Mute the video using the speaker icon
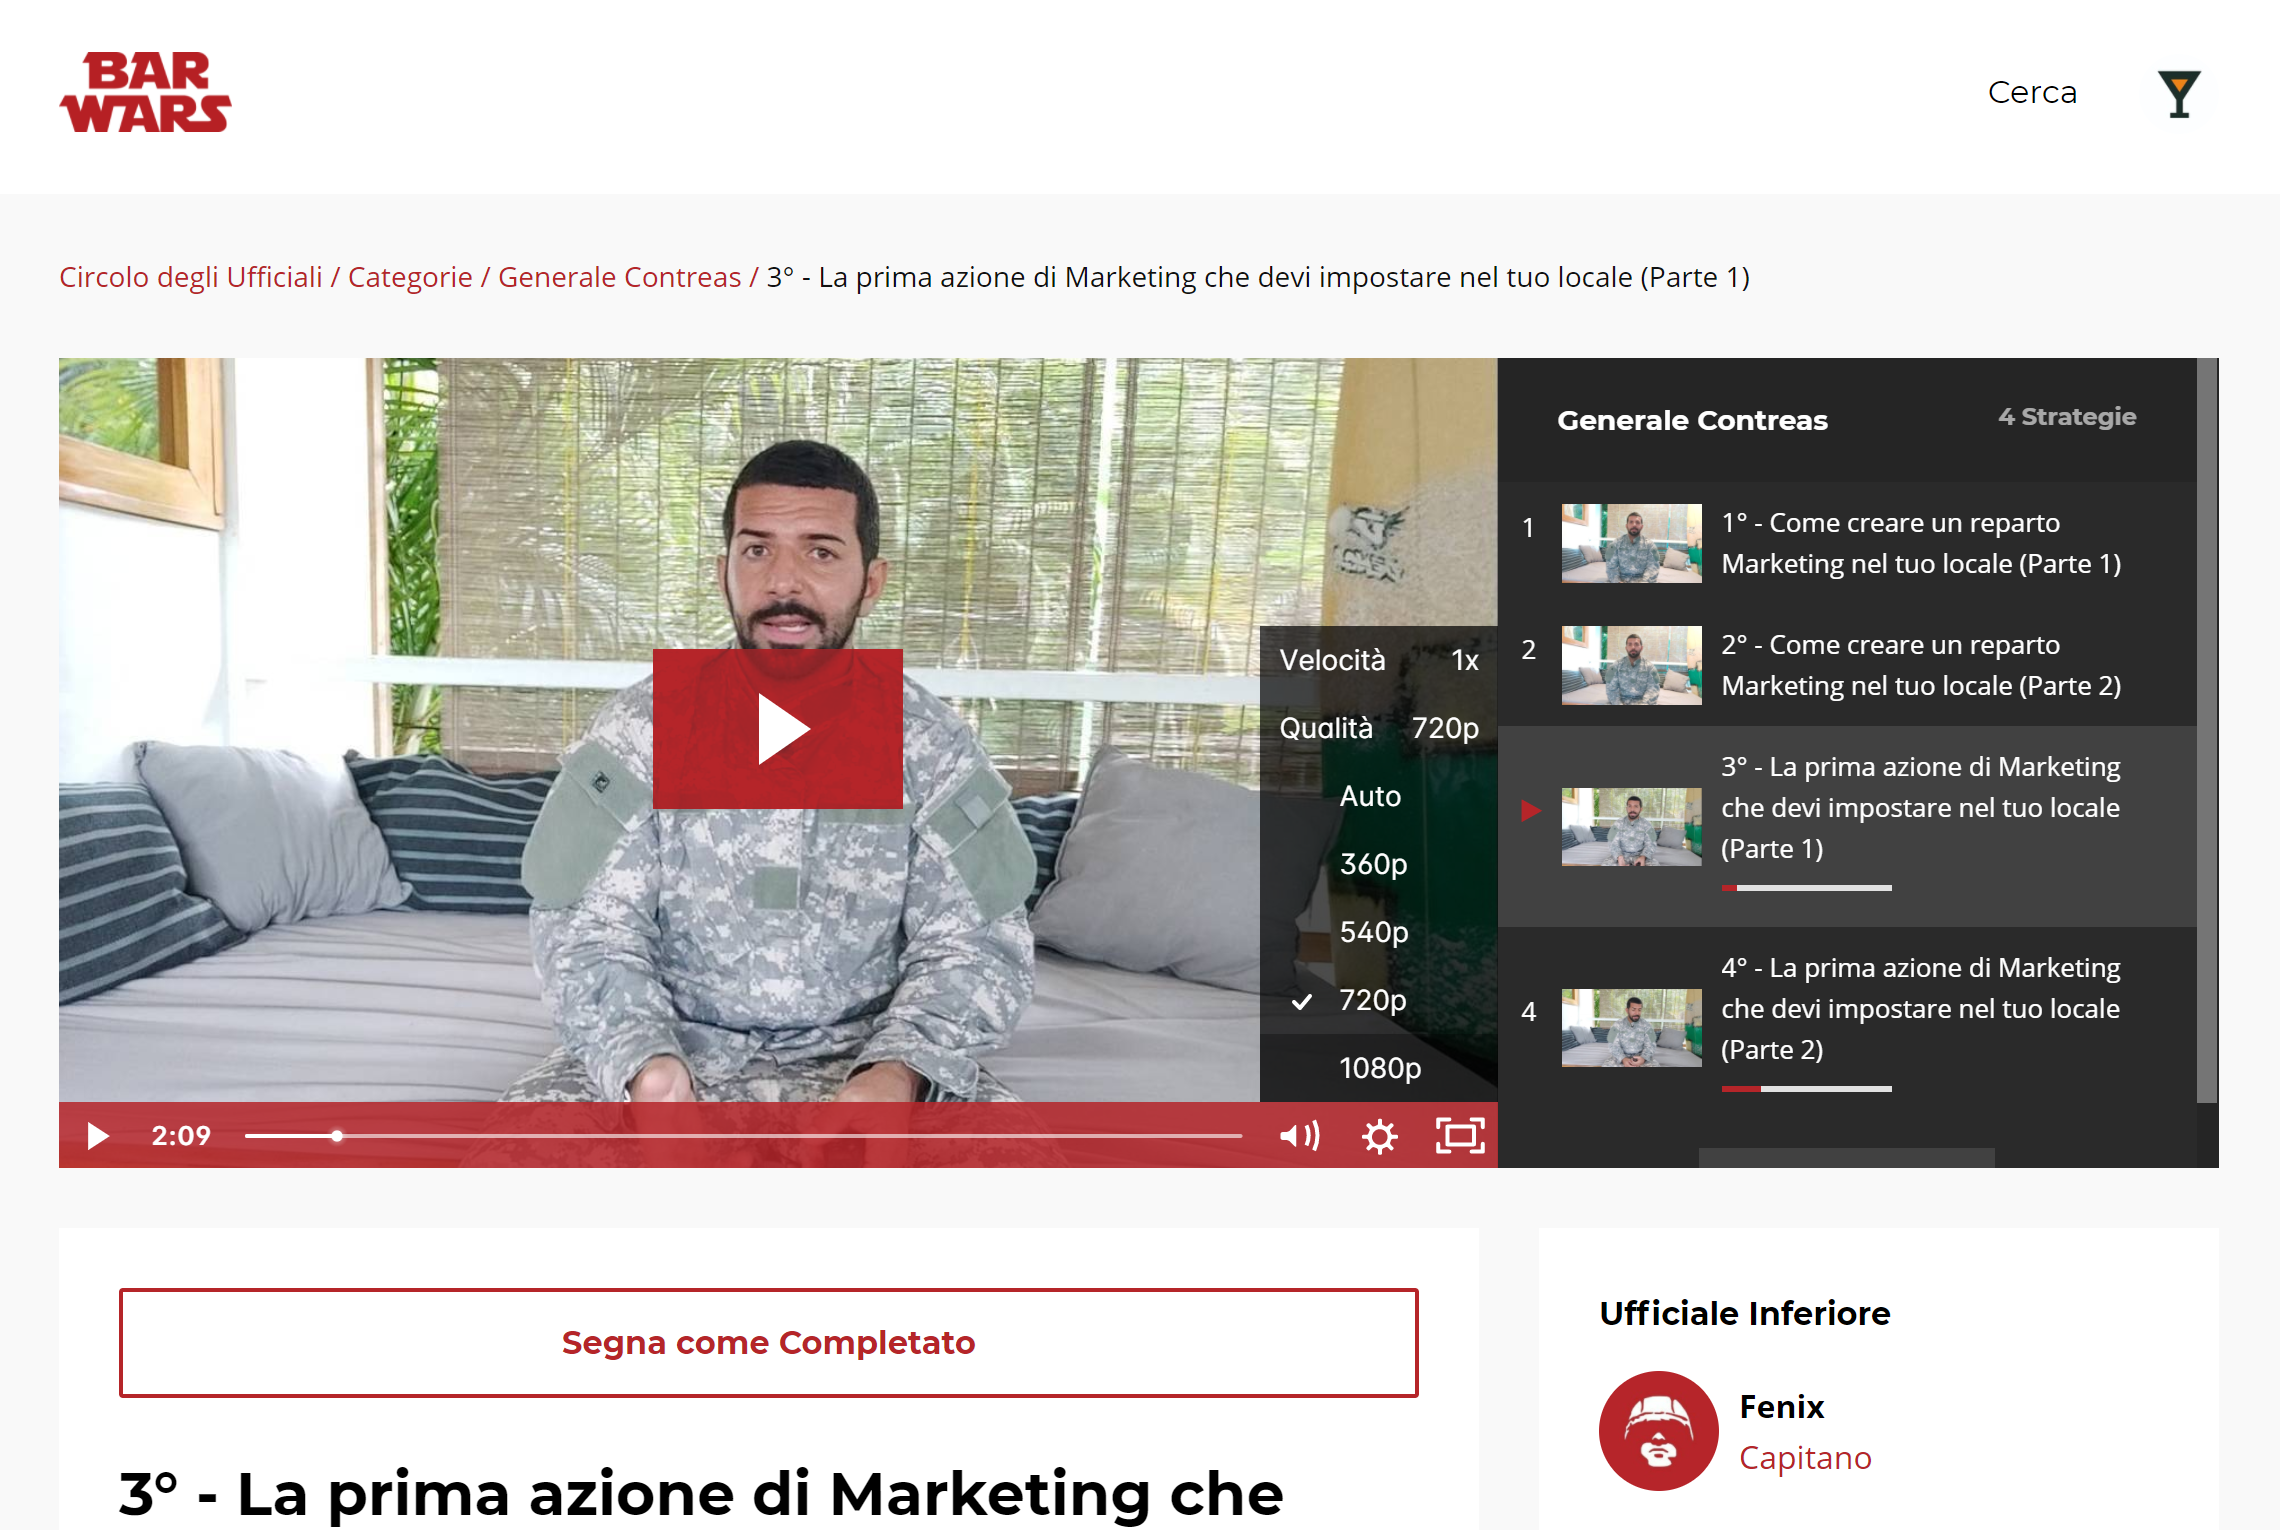This screenshot has height=1530, width=2280. [1300, 1136]
